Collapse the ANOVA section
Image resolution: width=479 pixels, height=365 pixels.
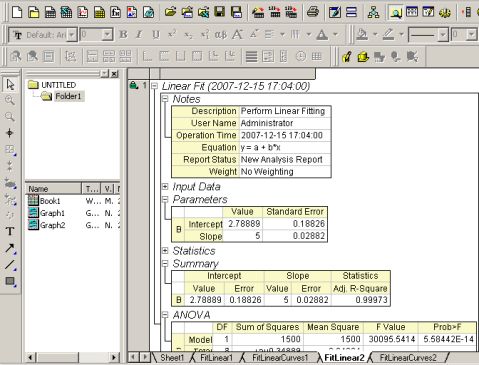(x=165, y=314)
